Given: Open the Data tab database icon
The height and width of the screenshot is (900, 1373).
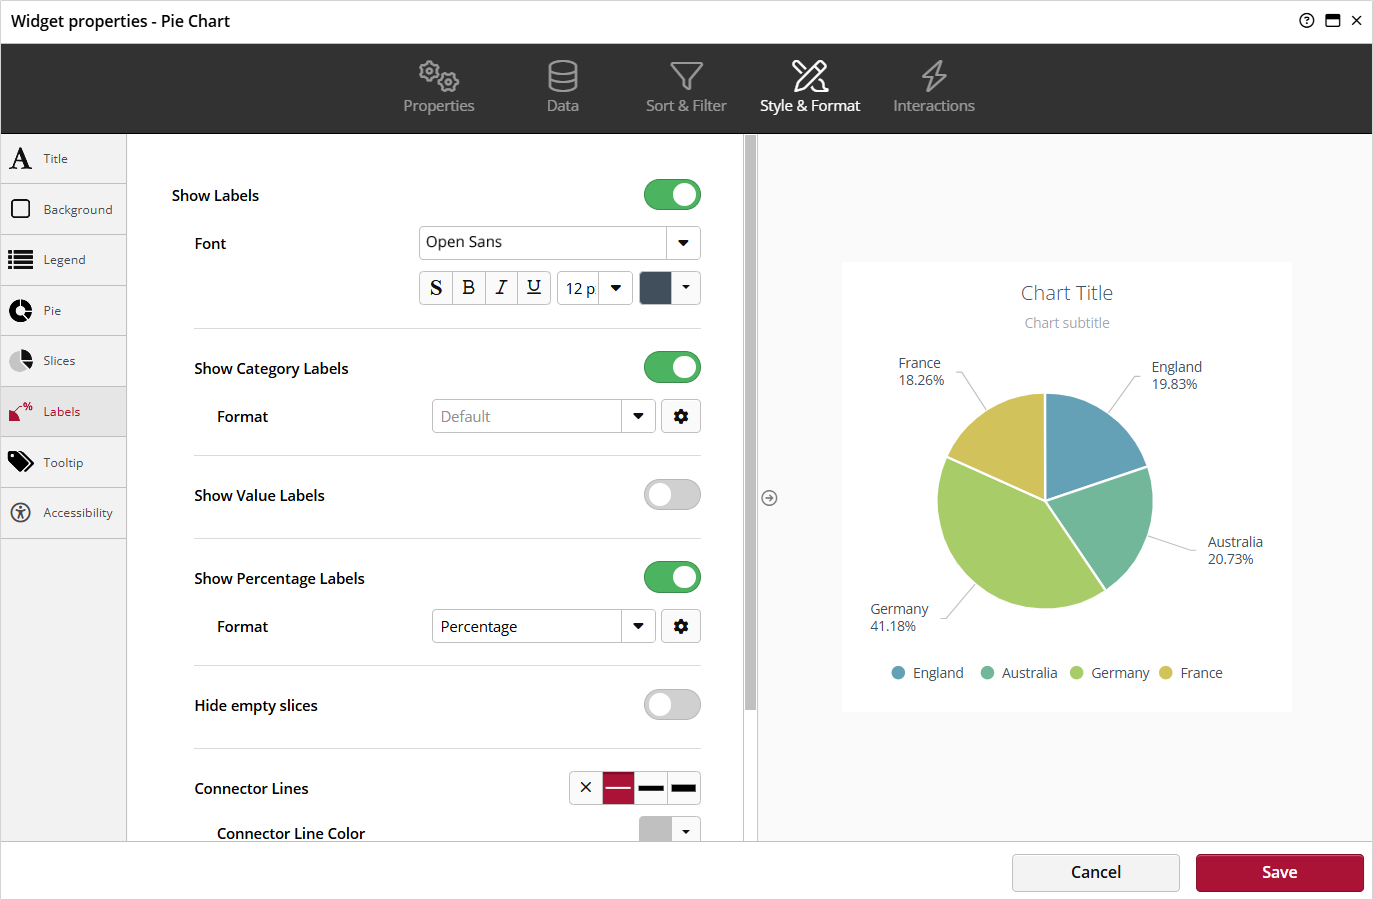Looking at the screenshot, I should click(563, 76).
